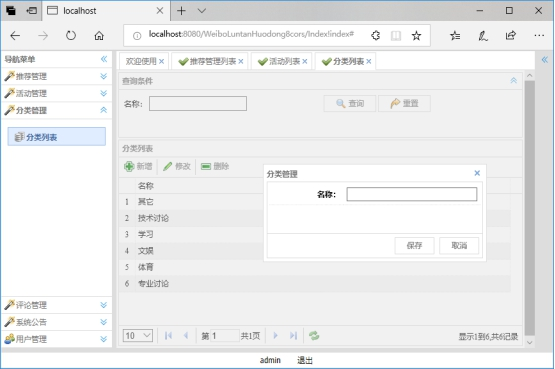Image resolution: width=555 pixels, height=369 pixels.
Task: Go to first page of results
Action: pos(168,335)
